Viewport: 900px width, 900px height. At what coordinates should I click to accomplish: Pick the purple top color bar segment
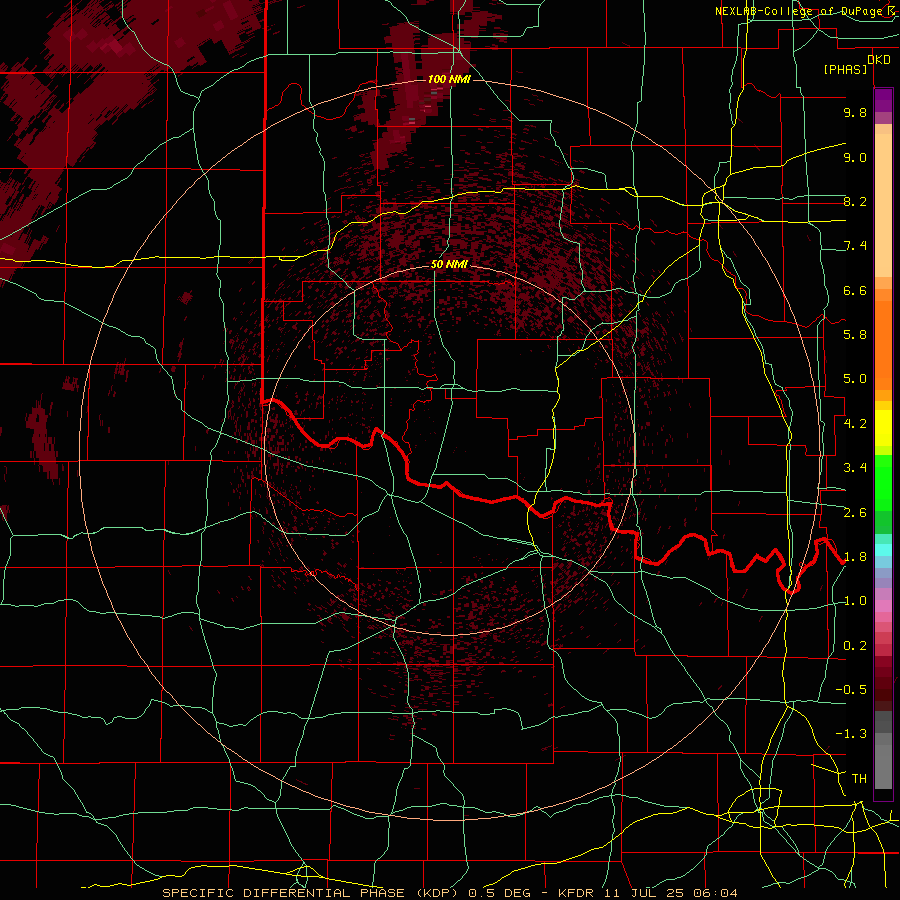[x=883, y=100]
